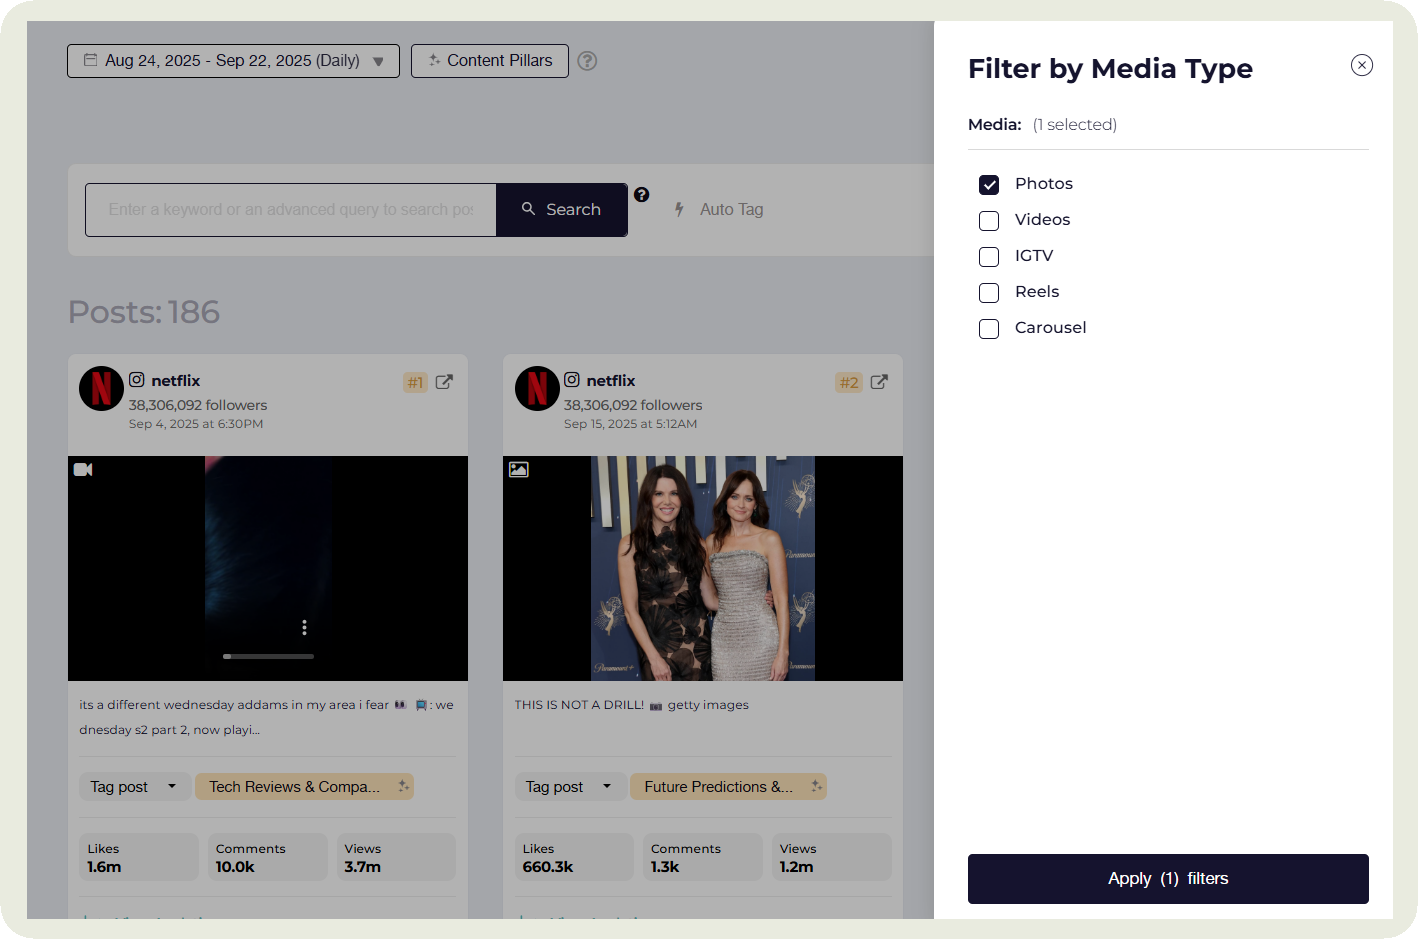Click the photo icon on the second post thumbnail

click(x=518, y=469)
